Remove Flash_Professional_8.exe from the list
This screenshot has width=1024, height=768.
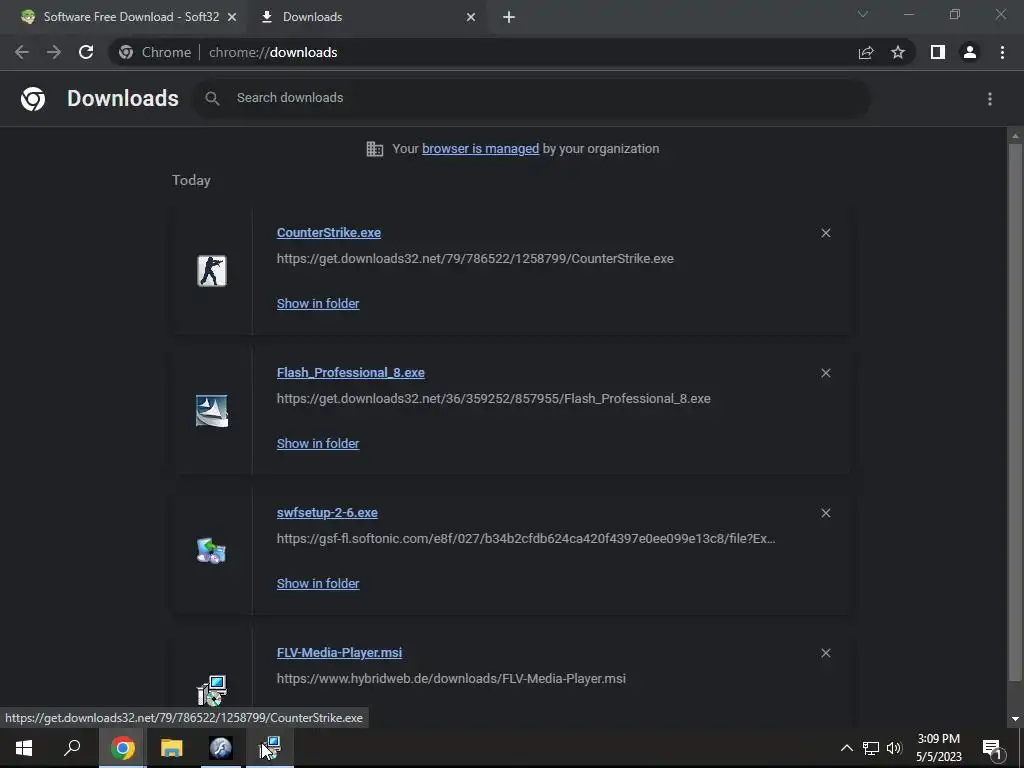pyautogui.click(x=825, y=373)
